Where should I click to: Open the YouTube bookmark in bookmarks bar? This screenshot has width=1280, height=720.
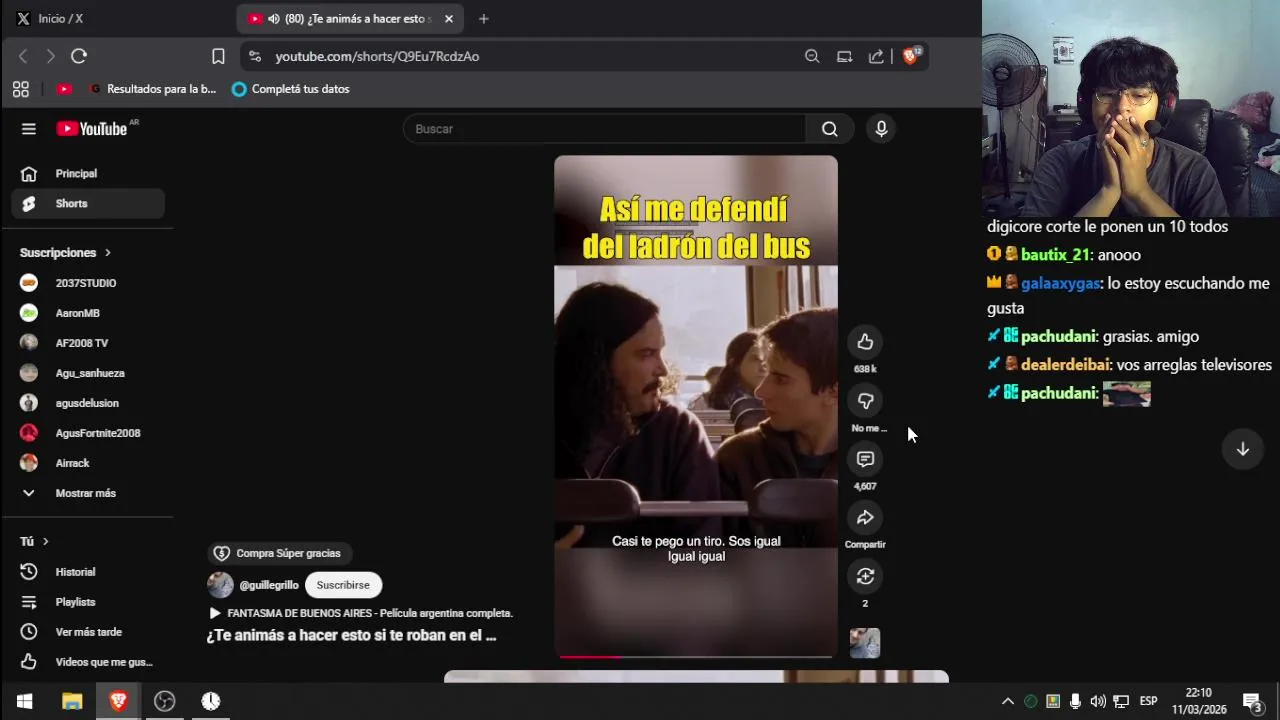pos(64,89)
